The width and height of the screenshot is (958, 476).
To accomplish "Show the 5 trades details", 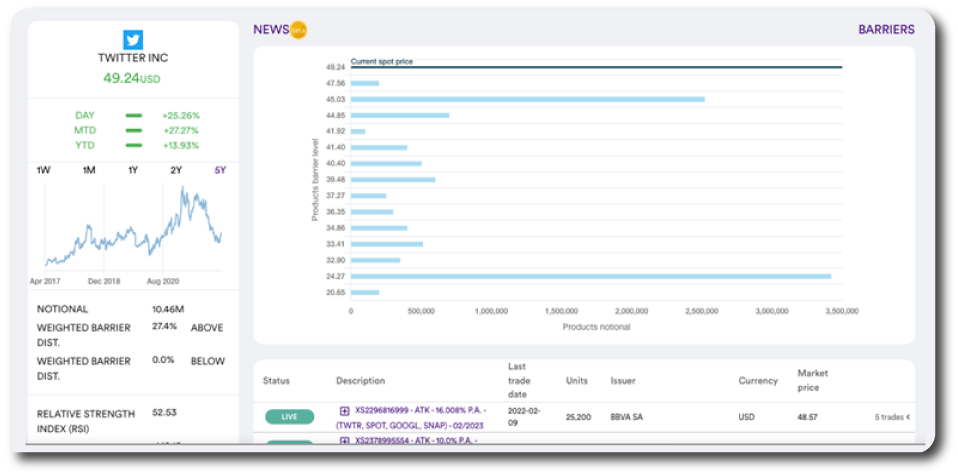I will point(892,417).
